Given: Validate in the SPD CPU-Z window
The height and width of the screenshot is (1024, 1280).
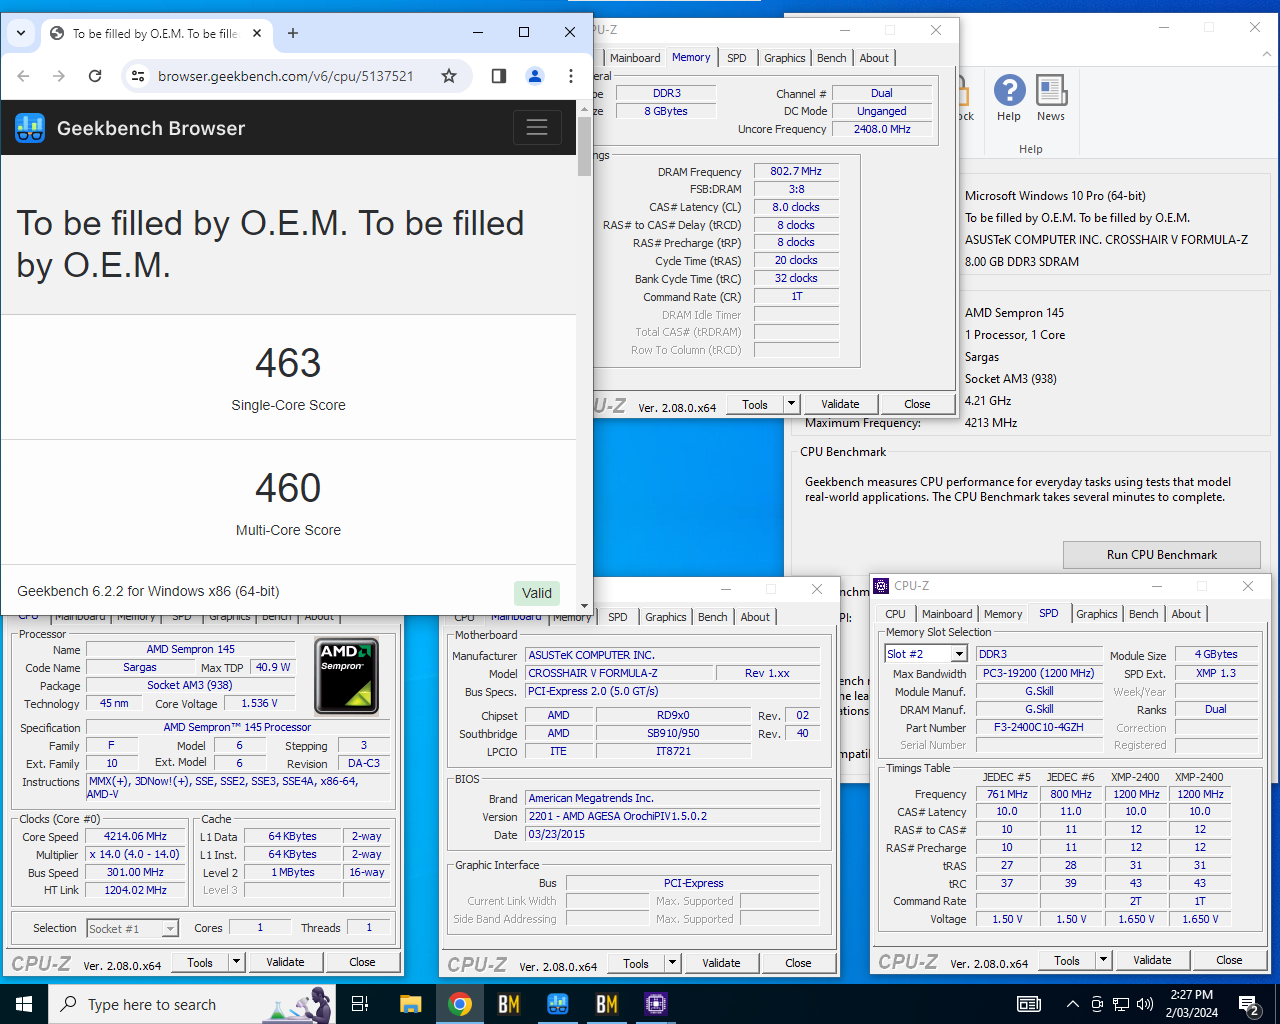Looking at the screenshot, I should pyautogui.click(x=1152, y=960).
